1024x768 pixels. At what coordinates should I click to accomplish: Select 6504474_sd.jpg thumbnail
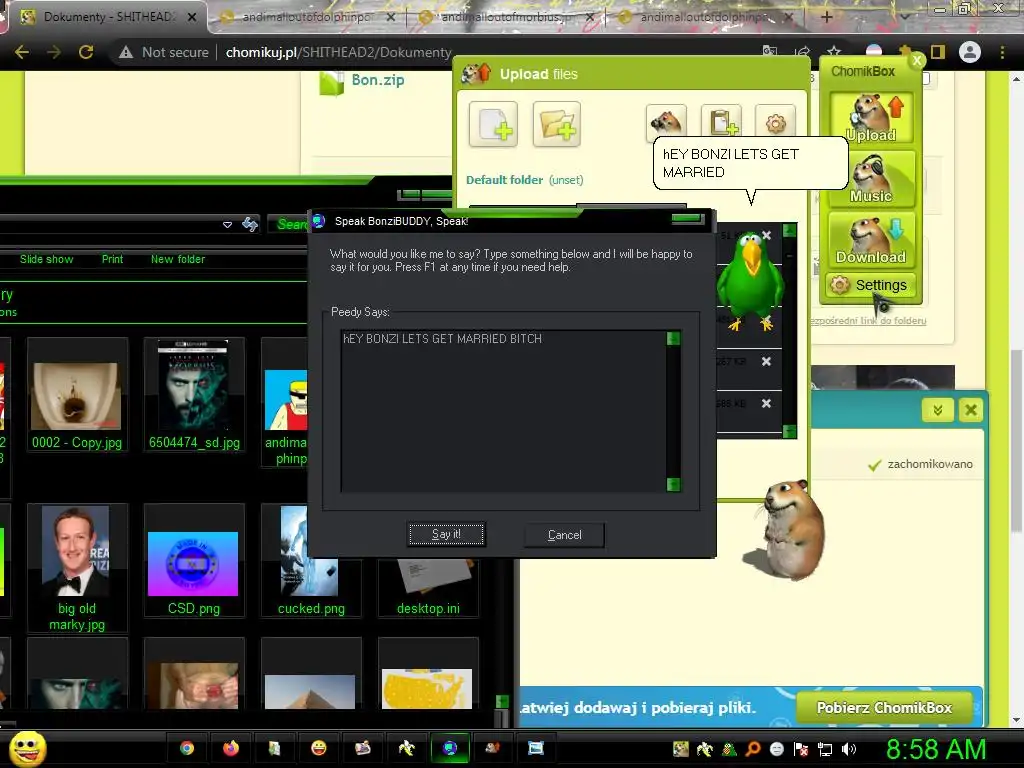click(194, 394)
